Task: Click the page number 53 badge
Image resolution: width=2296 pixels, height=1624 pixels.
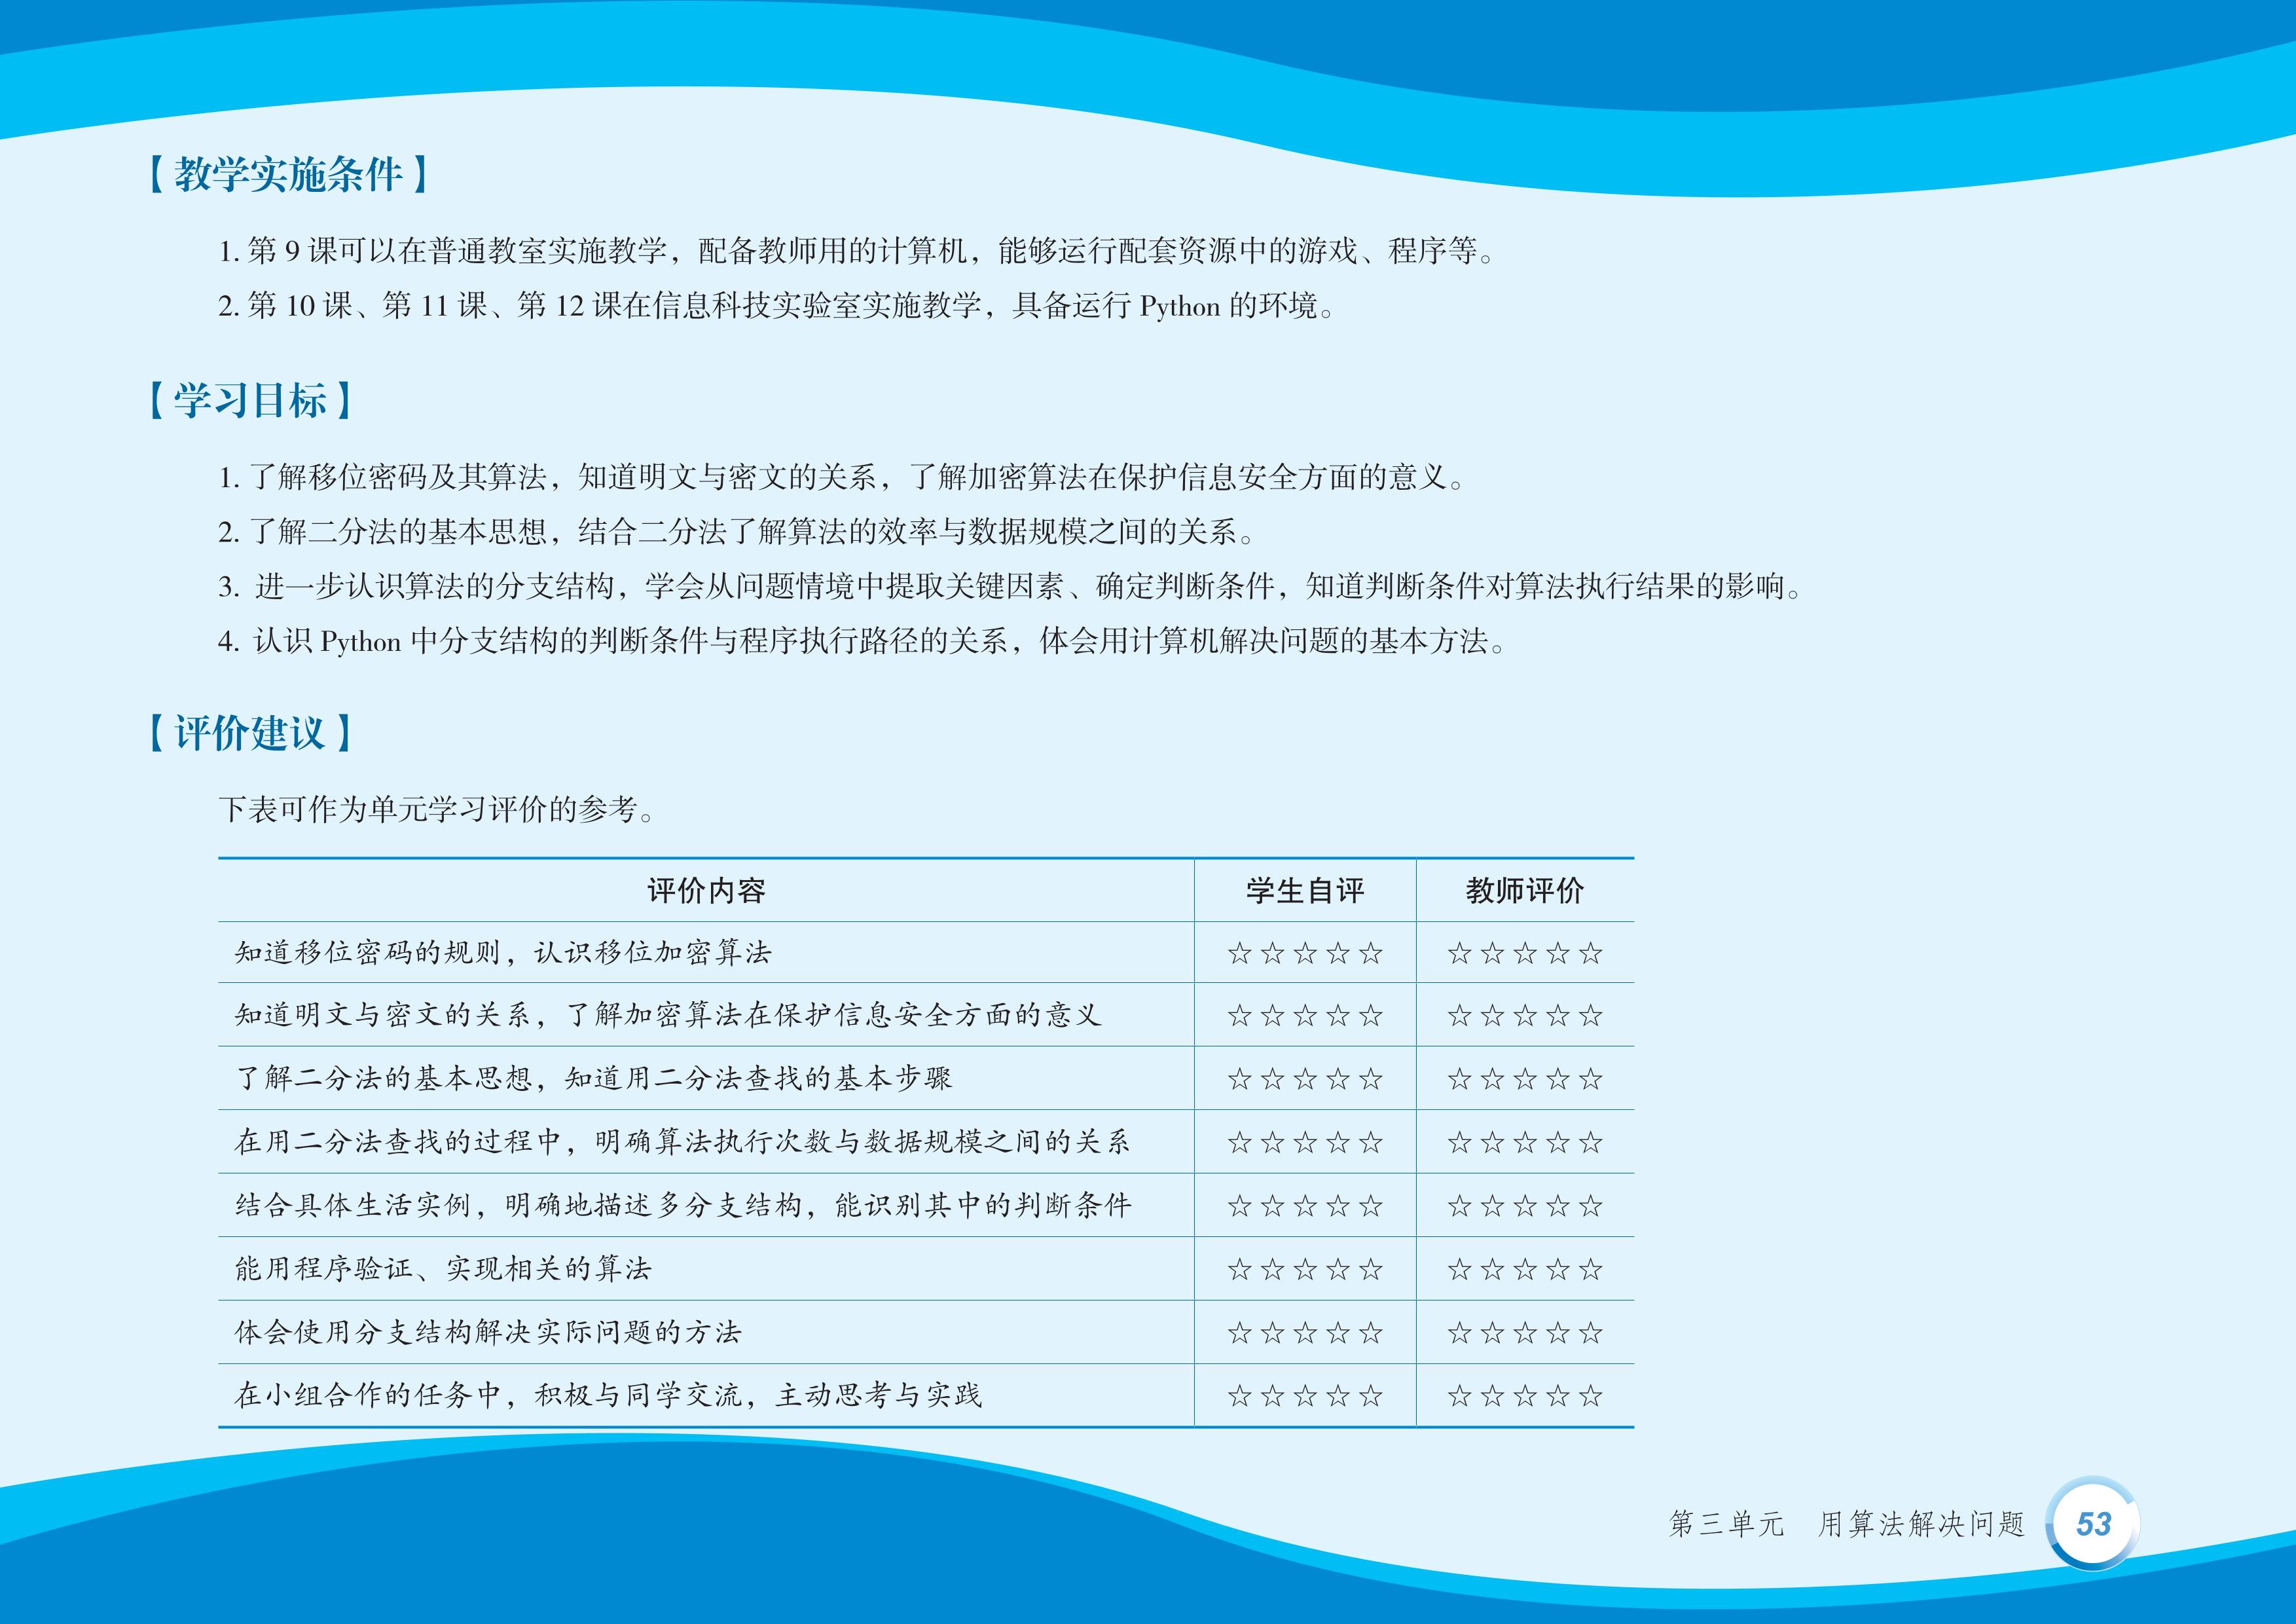Action: point(2093,1523)
